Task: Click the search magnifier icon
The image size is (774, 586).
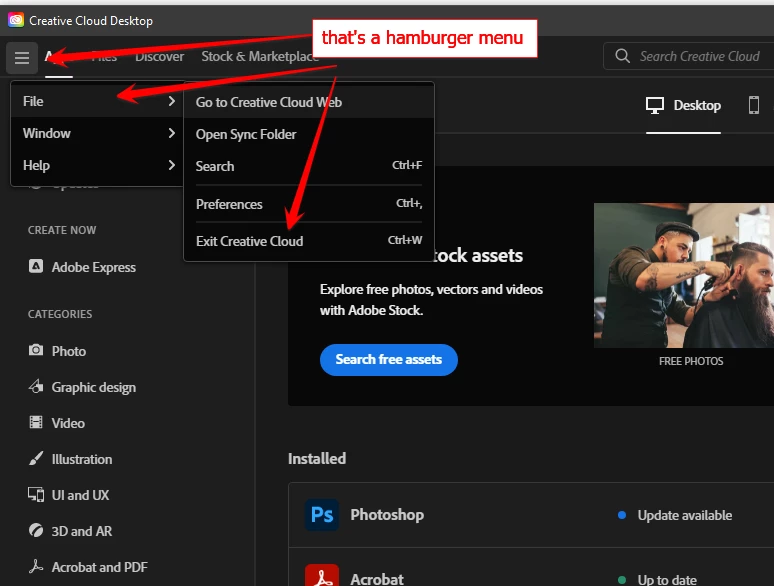Action: pos(622,56)
